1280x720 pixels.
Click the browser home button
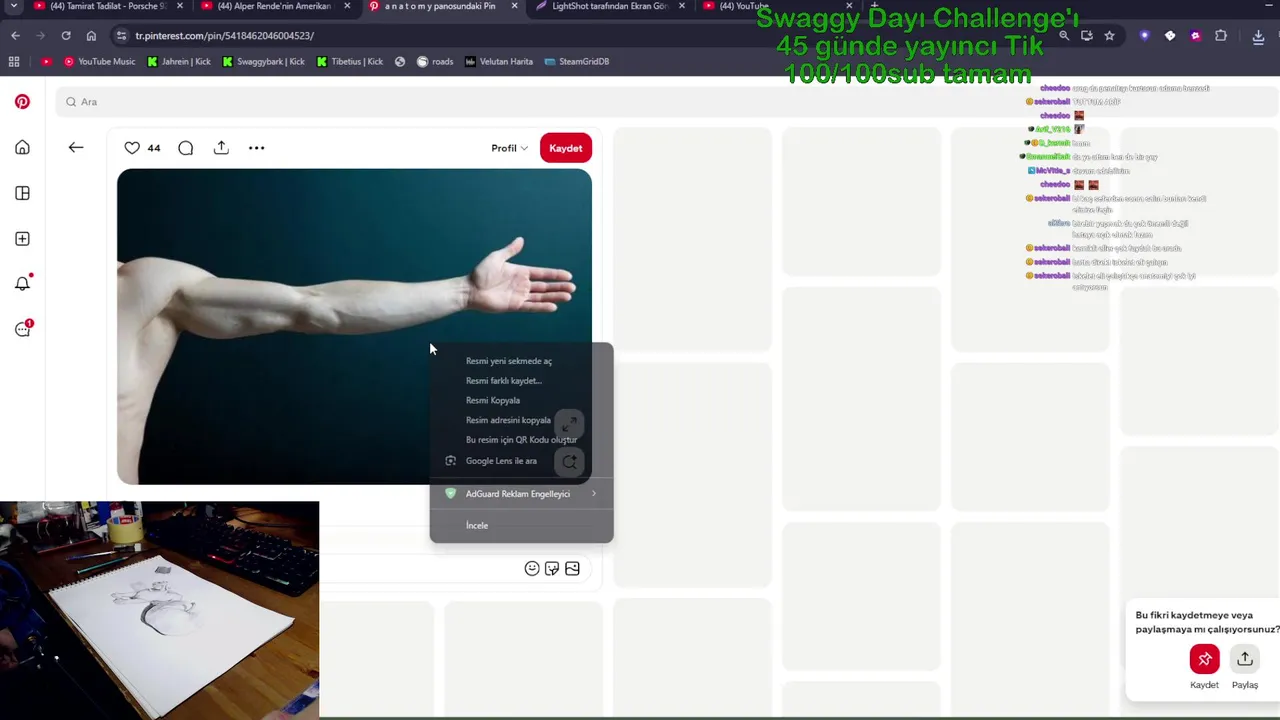91,36
